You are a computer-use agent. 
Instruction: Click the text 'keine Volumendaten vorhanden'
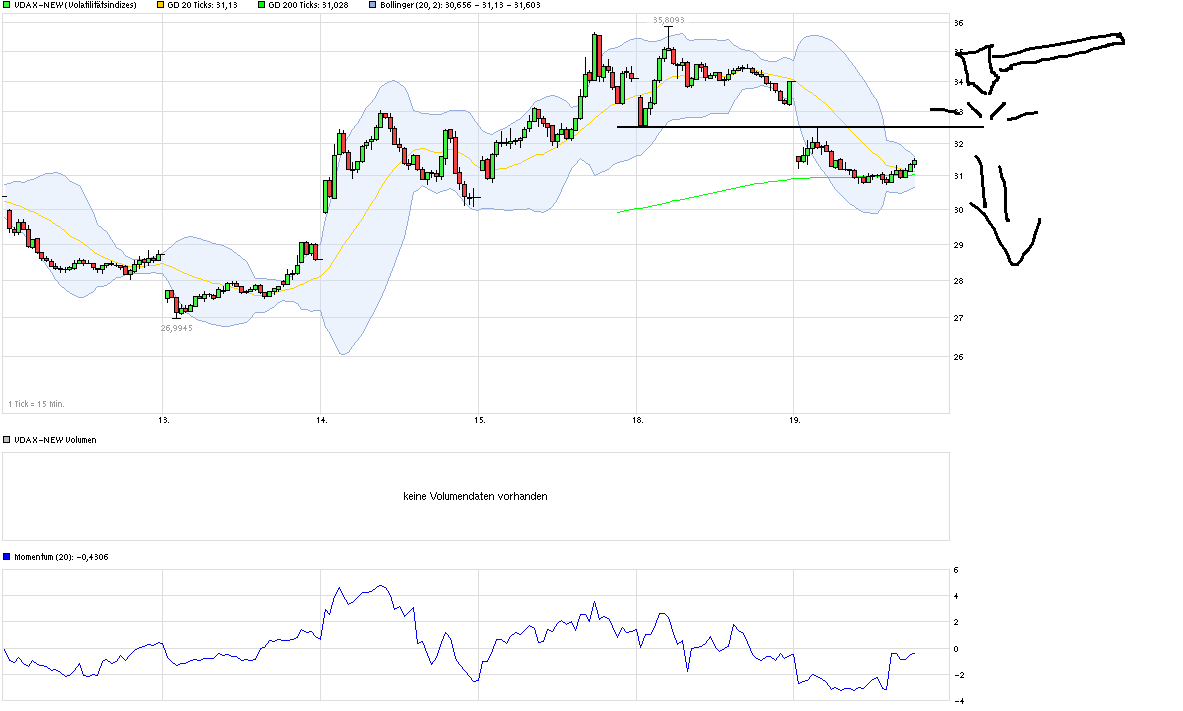475,496
